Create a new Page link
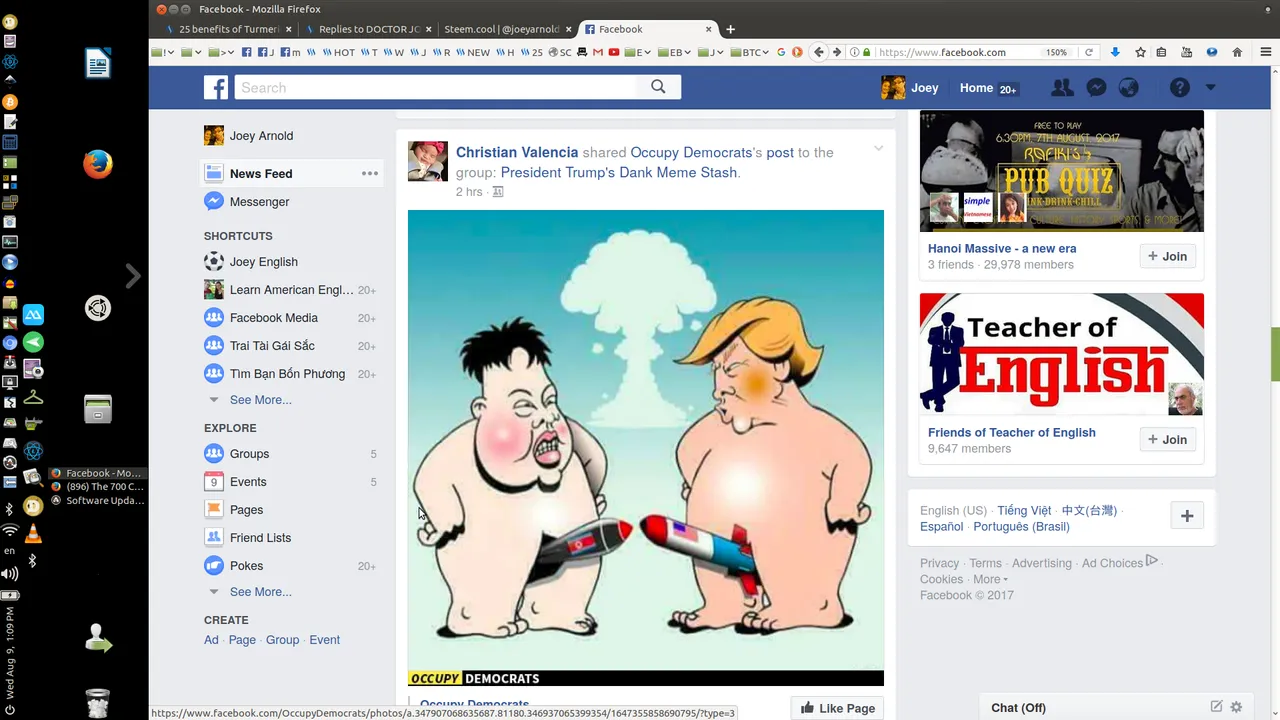 [x=242, y=640]
